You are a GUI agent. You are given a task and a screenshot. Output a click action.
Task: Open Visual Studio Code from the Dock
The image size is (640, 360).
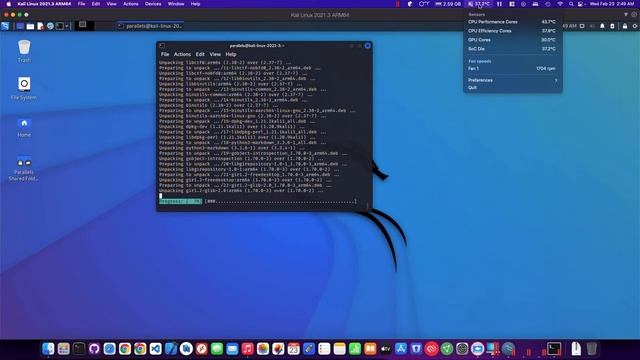pyautogui.click(x=156, y=349)
